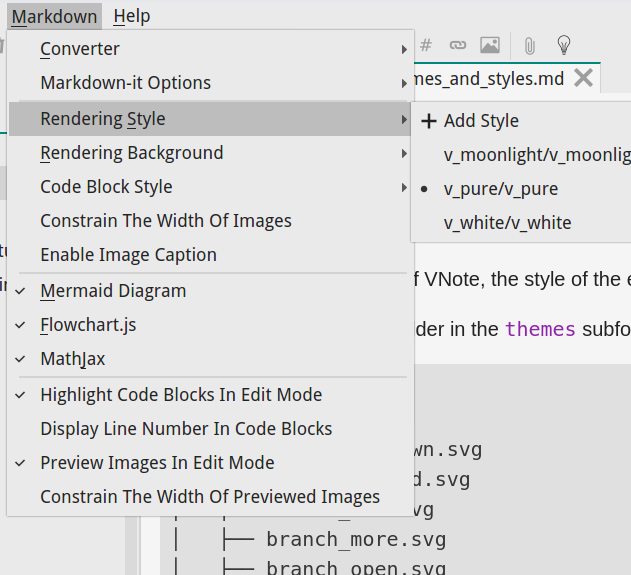The width and height of the screenshot is (631, 575).
Task: Select v_pure/v_pure rendering style
Action: click(522, 189)
